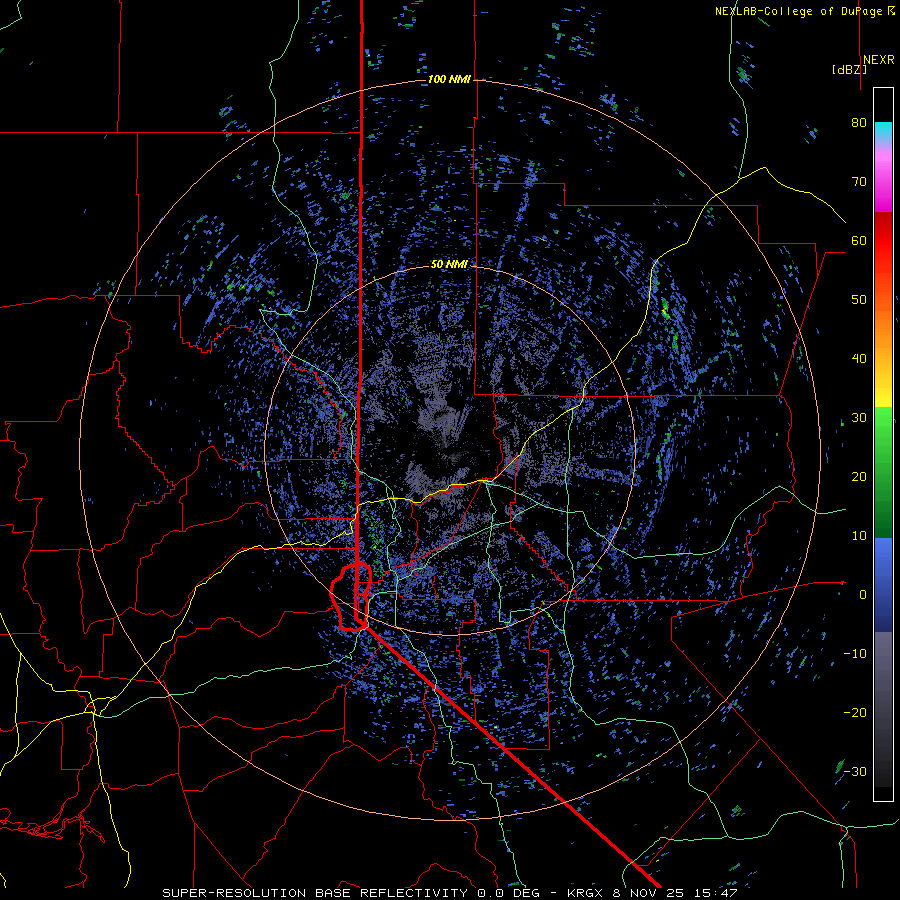Click the dBZ units label above legend
The width and height of the screenshot is (900, 900).
pyautogui.click(x=849, y=70)
